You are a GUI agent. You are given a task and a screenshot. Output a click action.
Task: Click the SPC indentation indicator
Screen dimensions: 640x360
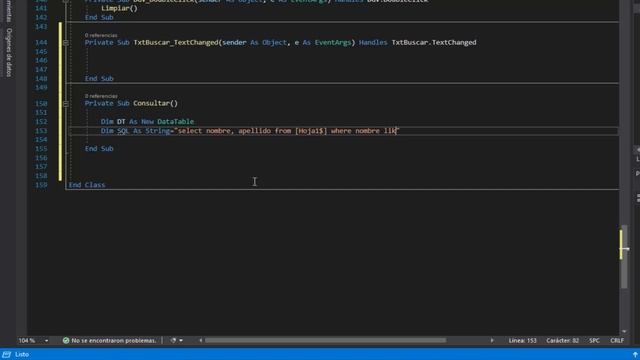[x=594, y=340]
